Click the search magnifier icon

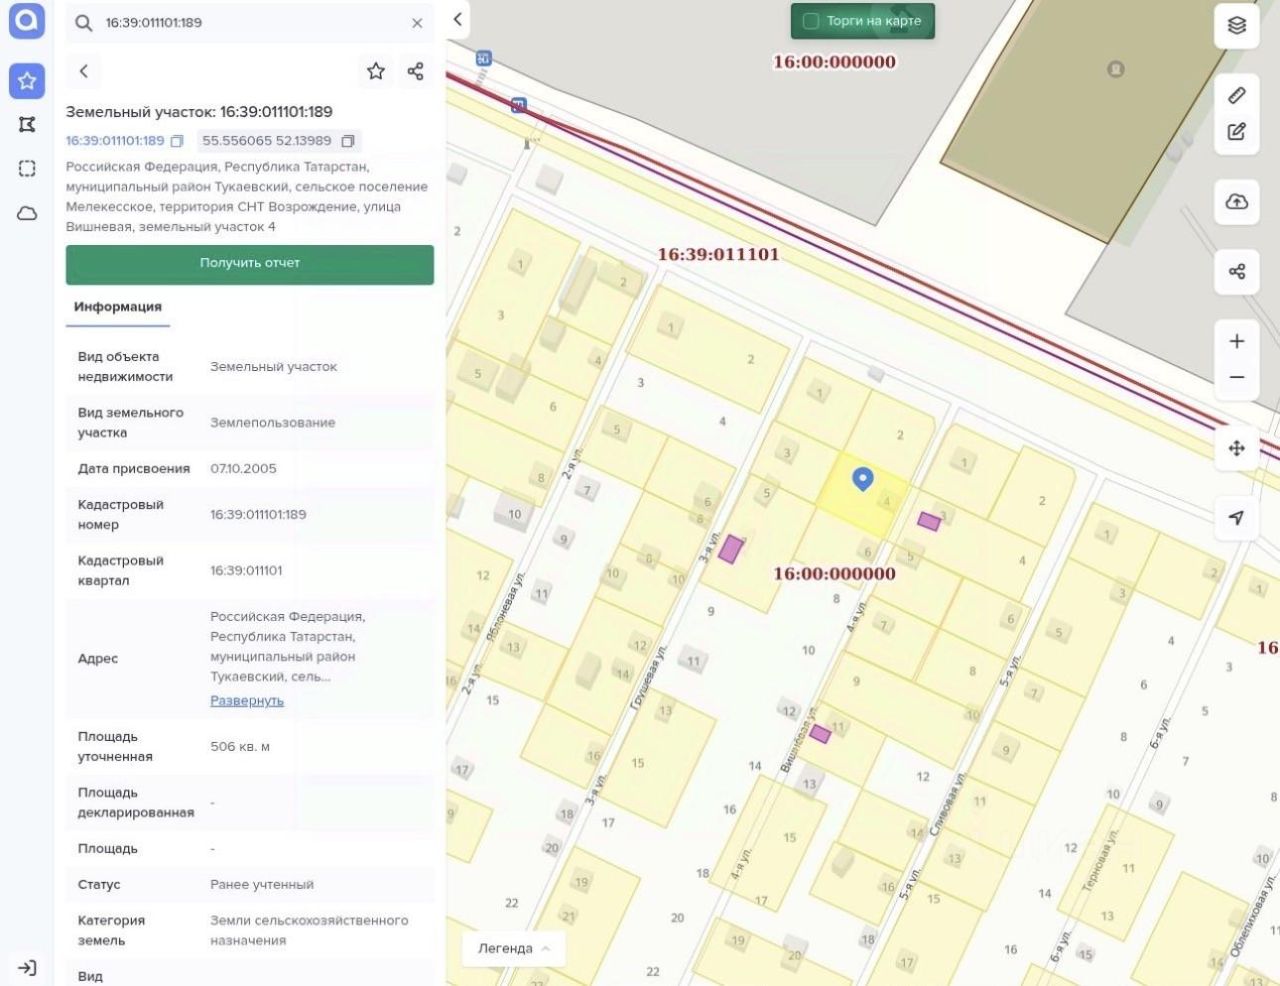coord(84,22)
